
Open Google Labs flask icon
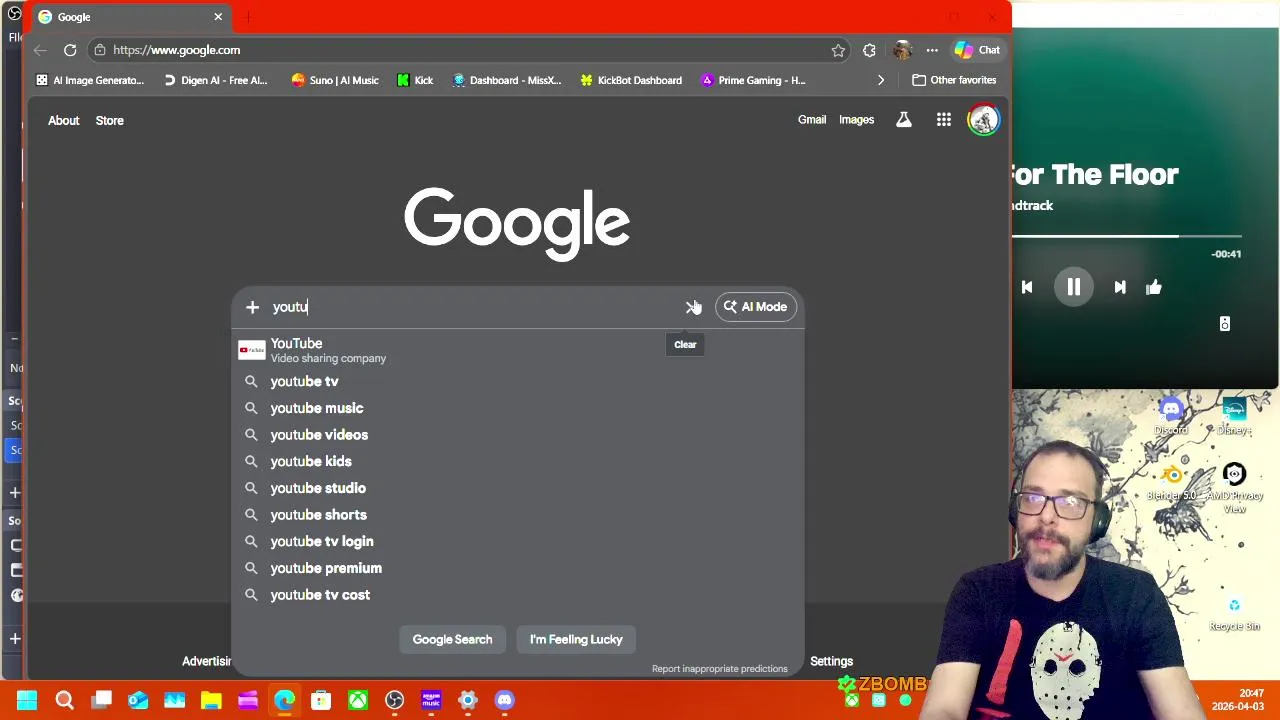pos(904,120)
